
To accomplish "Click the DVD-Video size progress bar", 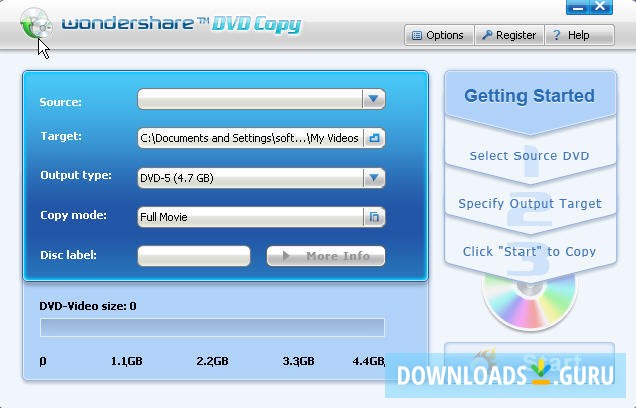I will click(x=212, y=327).
